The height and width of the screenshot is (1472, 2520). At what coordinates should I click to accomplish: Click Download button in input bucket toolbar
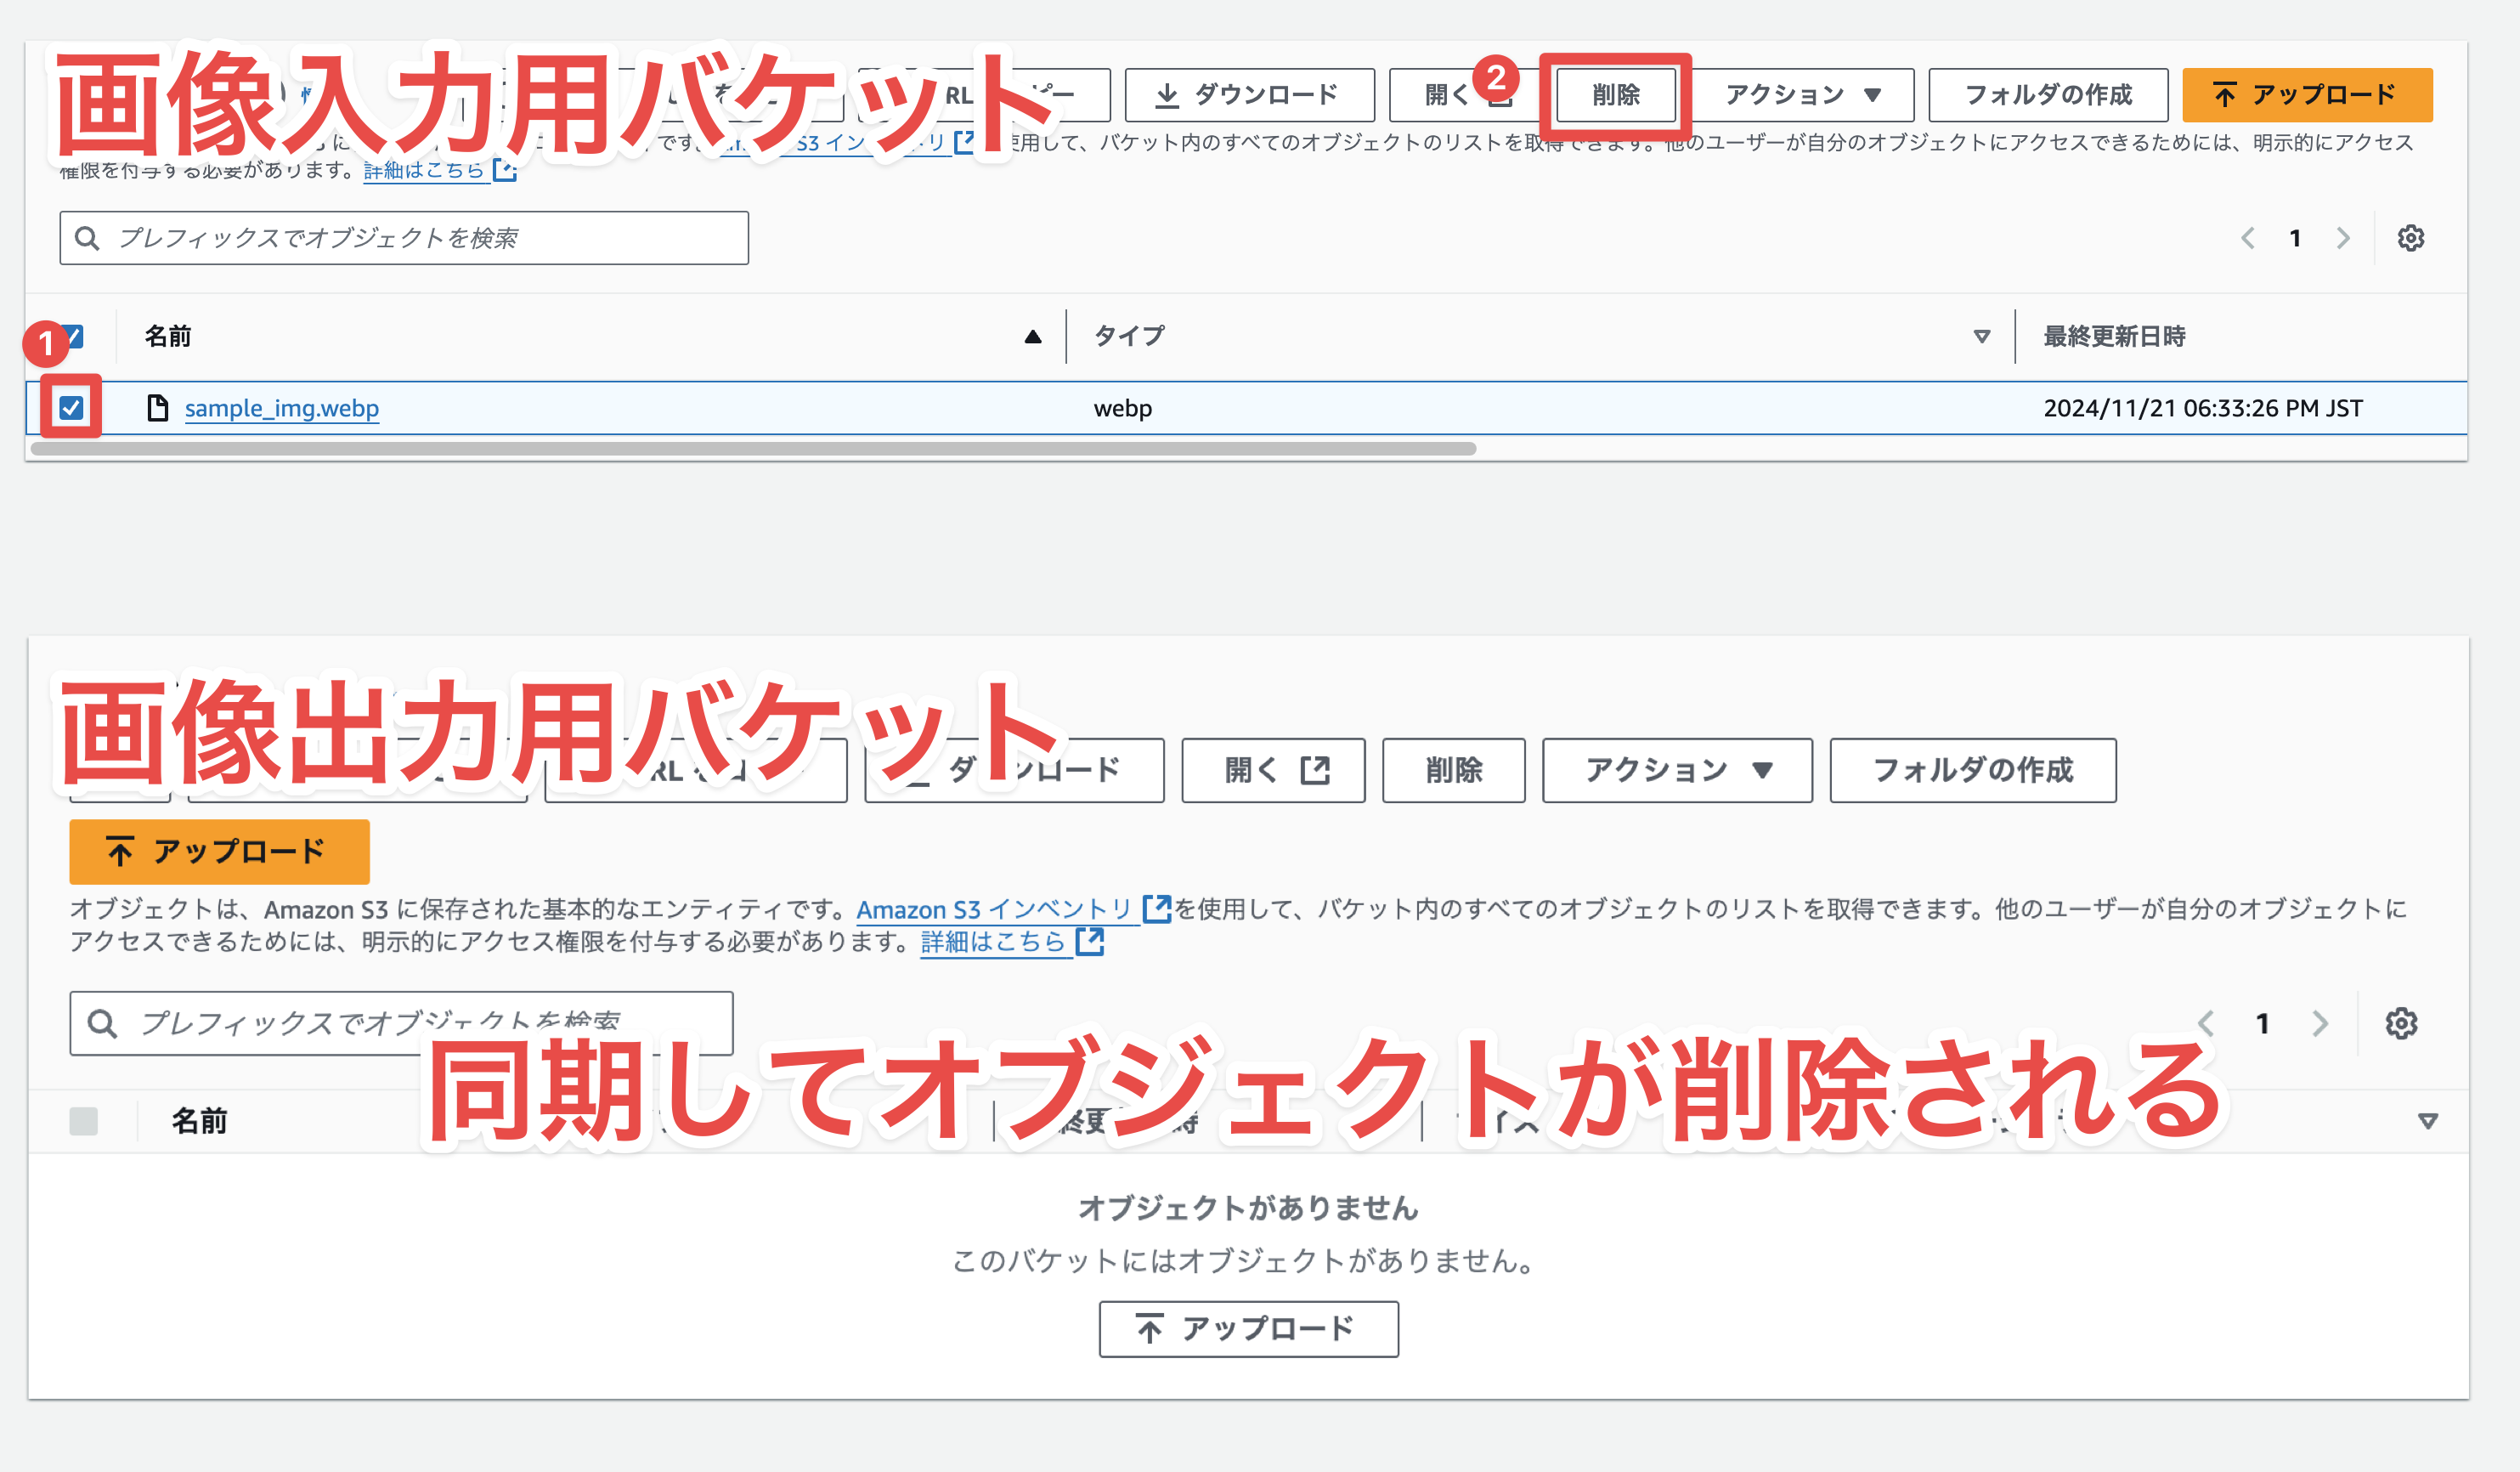point(1250,95)
